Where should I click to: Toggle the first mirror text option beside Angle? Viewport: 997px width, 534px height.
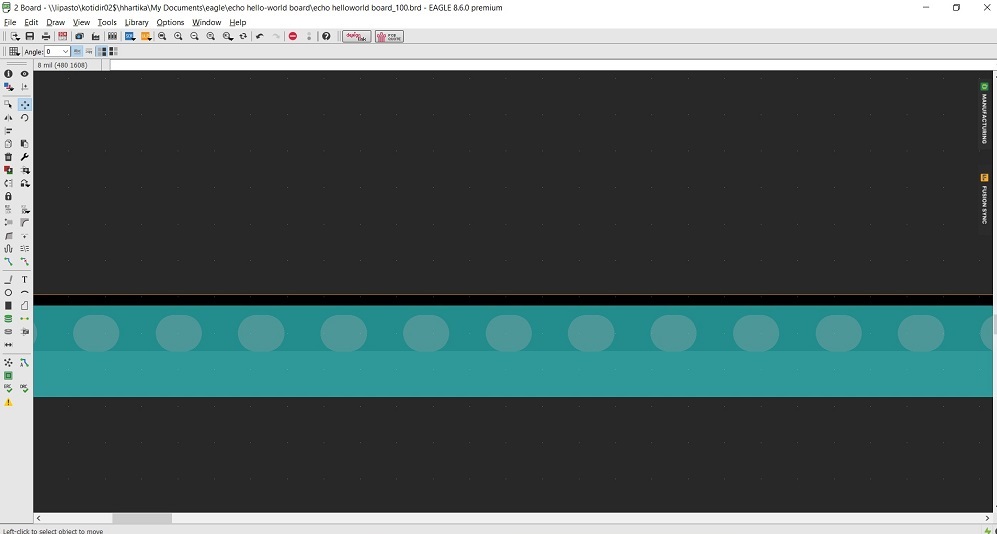pos(77,51)
